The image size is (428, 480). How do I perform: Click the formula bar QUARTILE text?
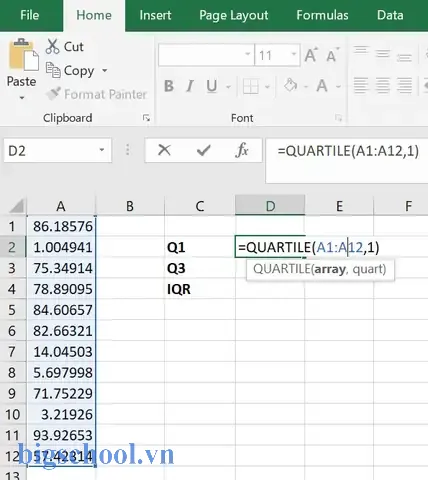coord(348,151)
